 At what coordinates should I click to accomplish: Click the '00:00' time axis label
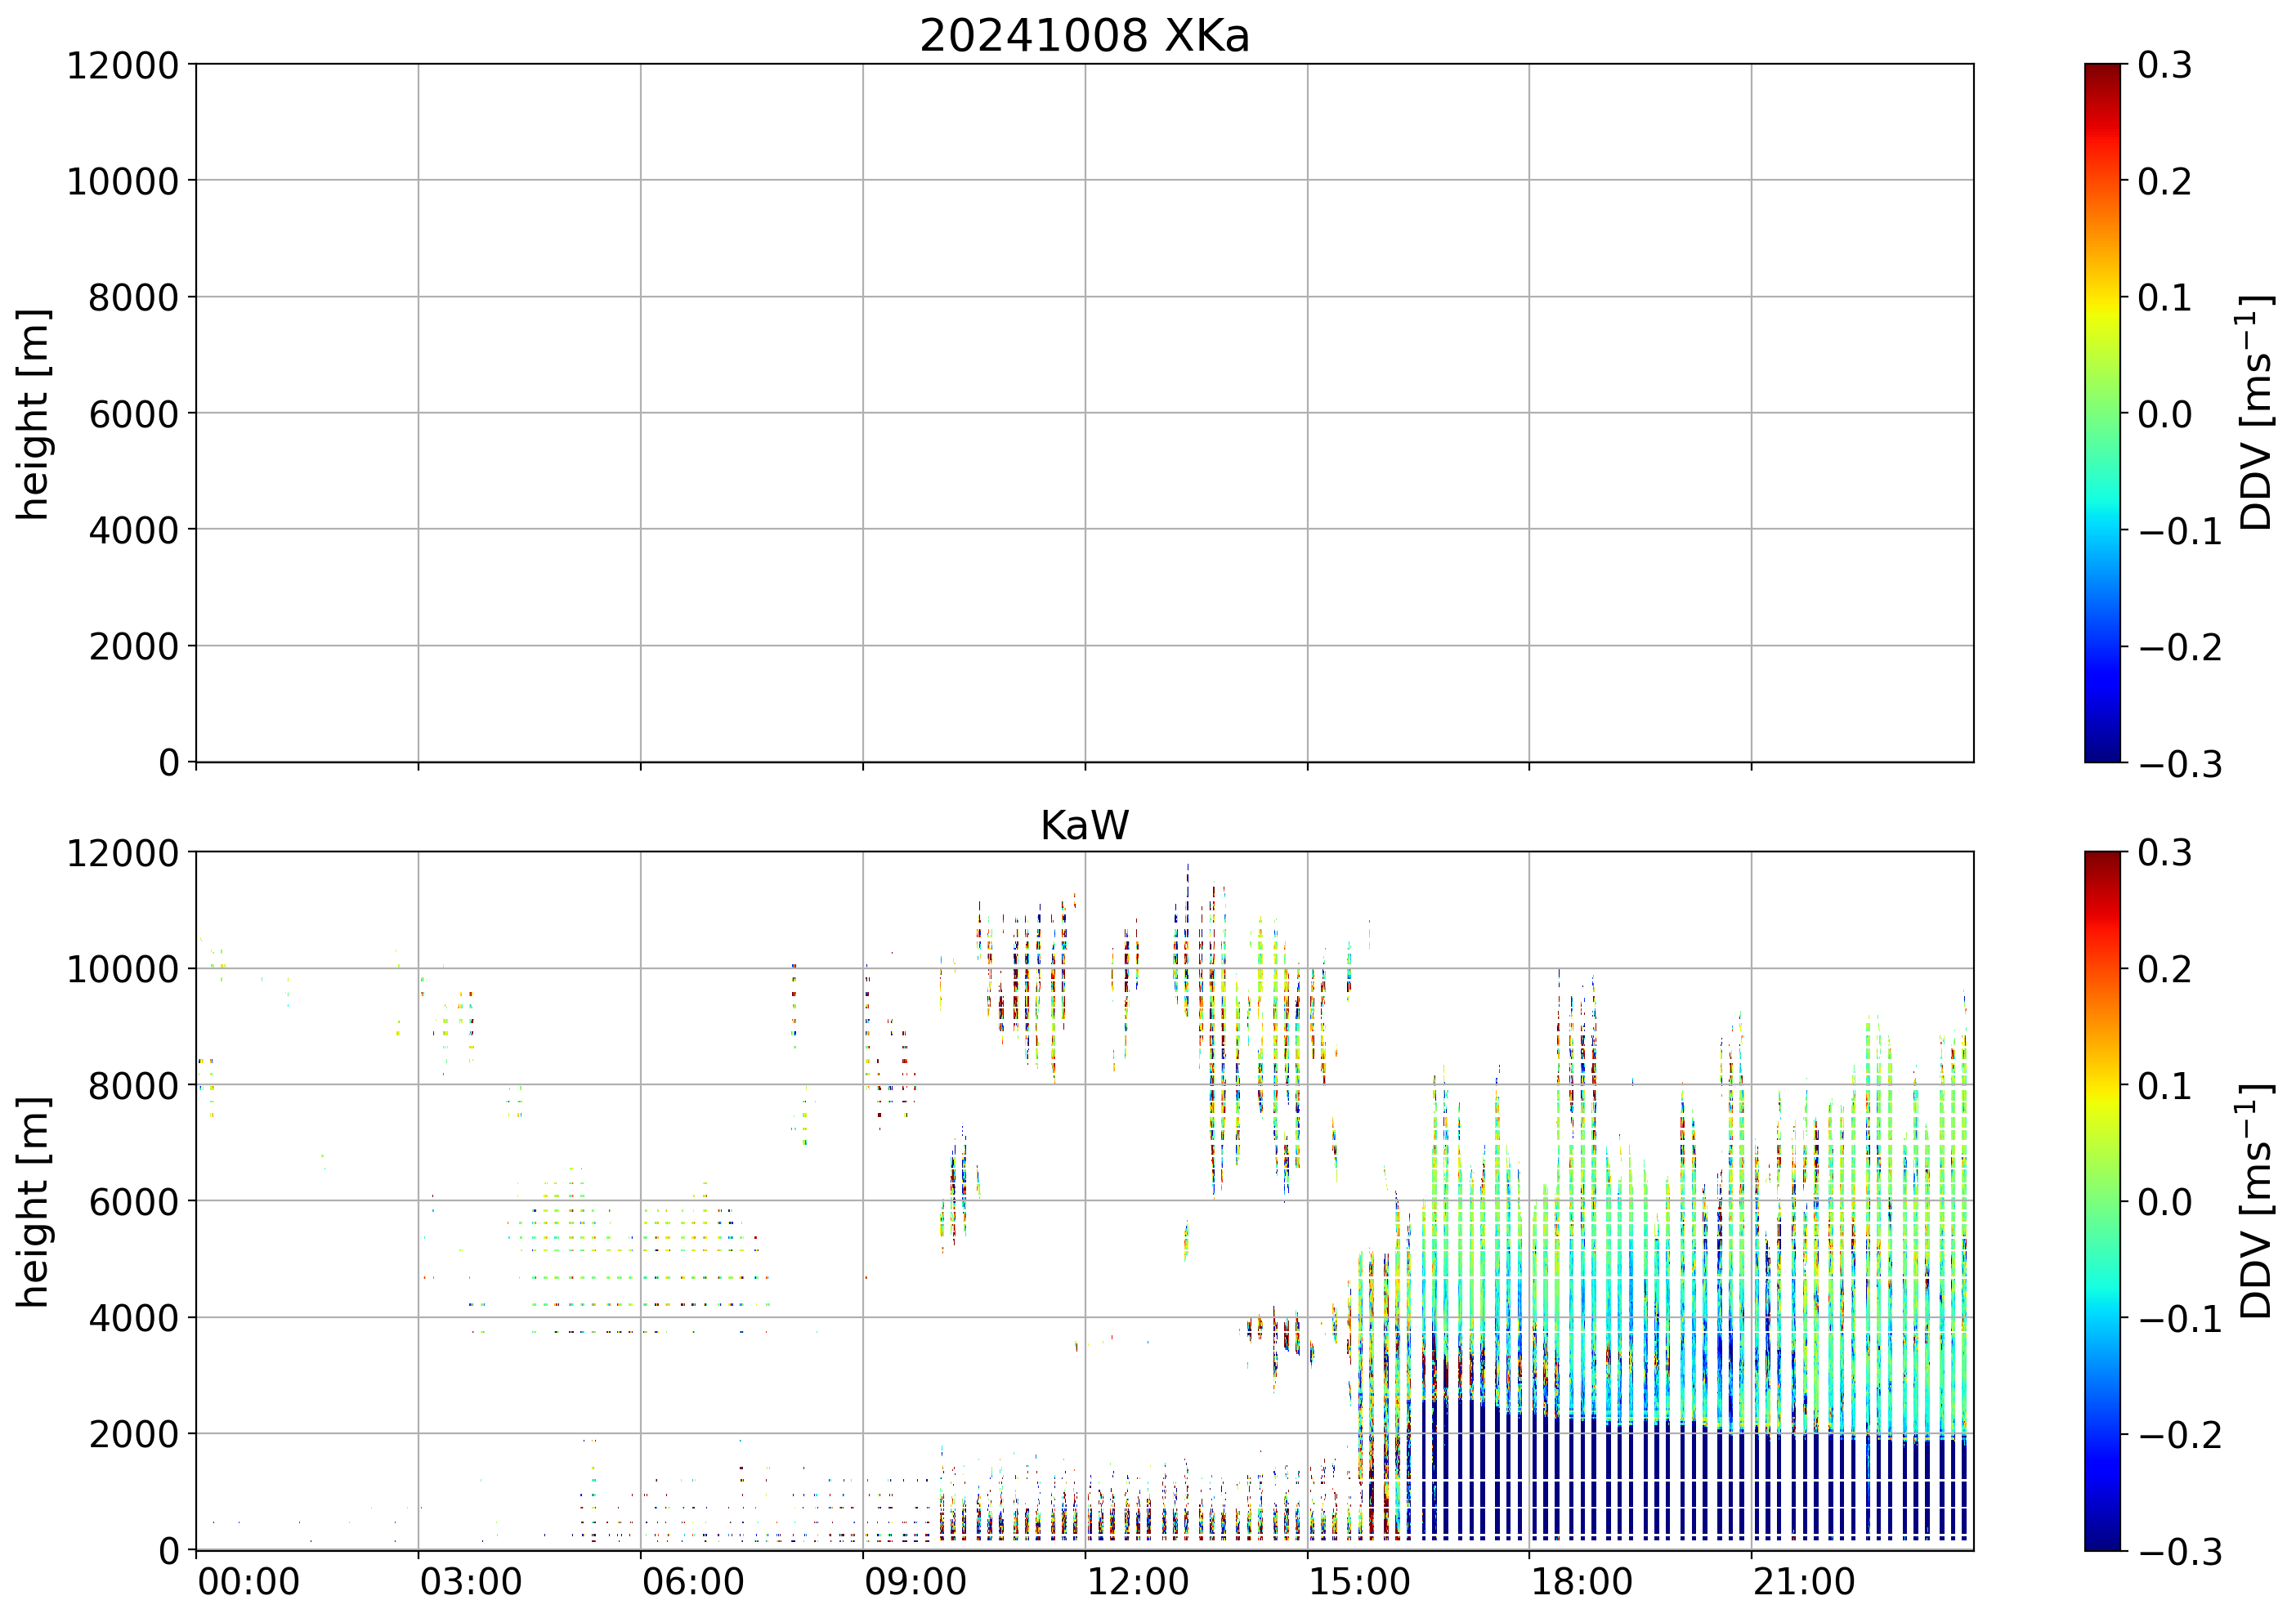(248, 1583)
